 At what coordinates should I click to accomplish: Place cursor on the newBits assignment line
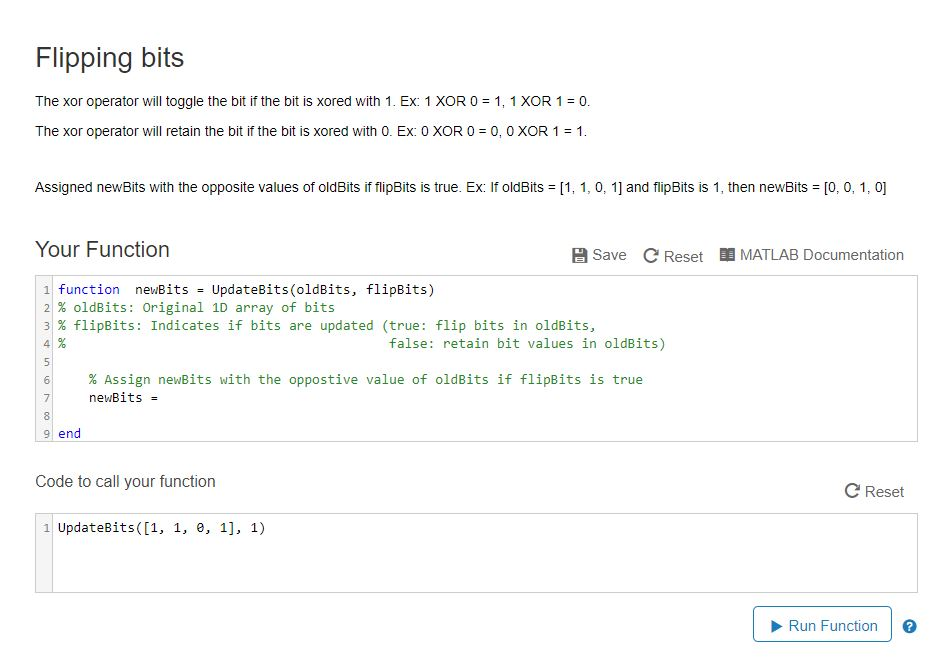123,397
